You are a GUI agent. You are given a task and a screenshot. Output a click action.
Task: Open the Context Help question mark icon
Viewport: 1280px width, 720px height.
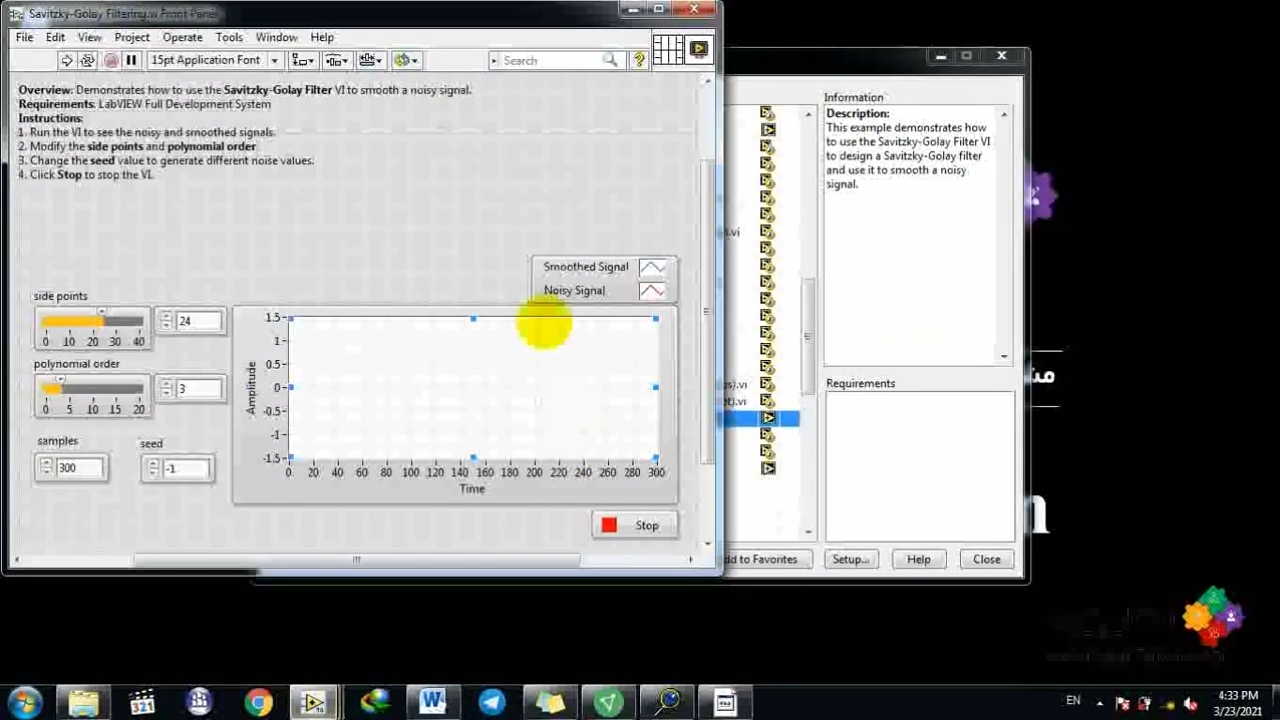pos(639,61)
